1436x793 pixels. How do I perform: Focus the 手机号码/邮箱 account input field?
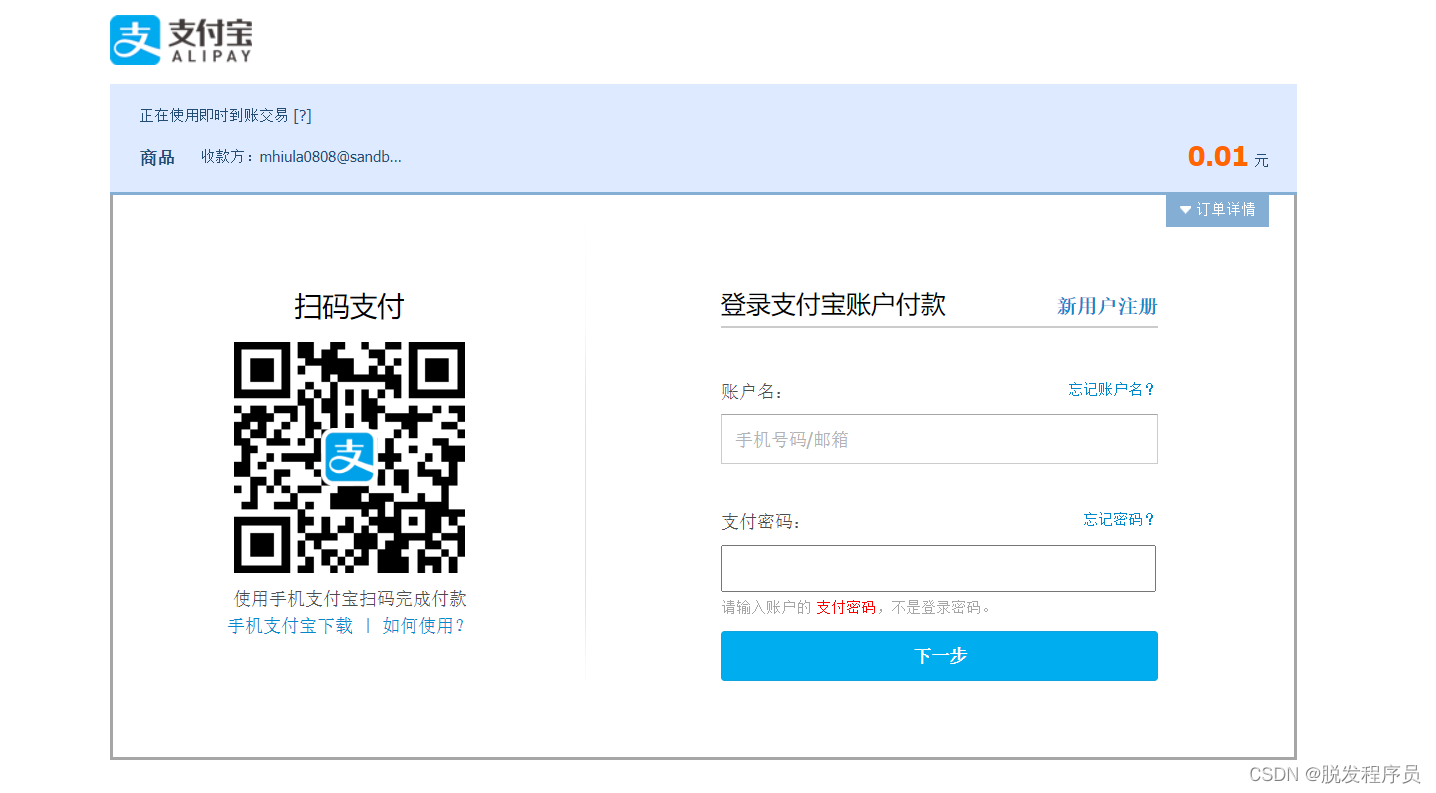pos(938,439)
